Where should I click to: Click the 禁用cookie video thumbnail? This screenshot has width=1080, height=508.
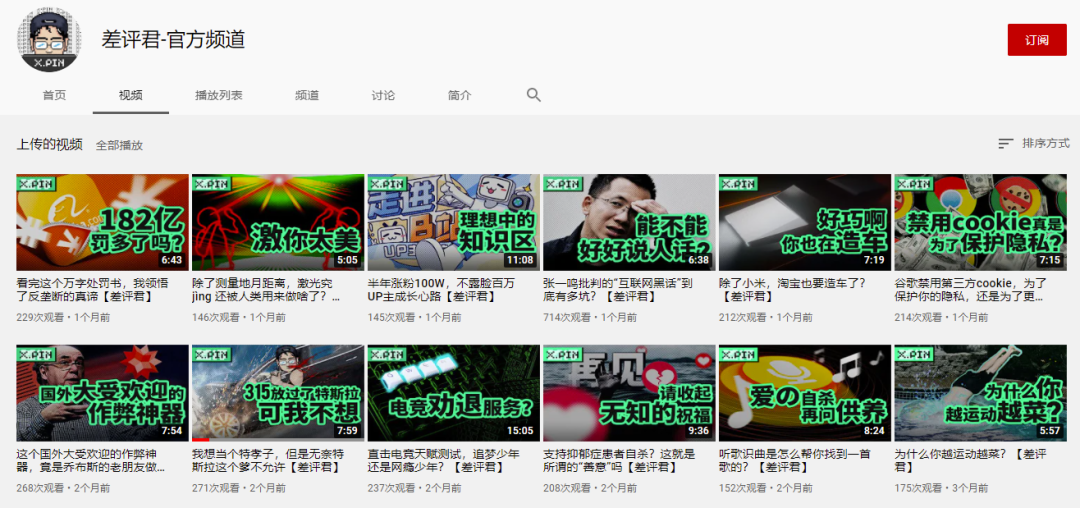(x=980, y=222)
